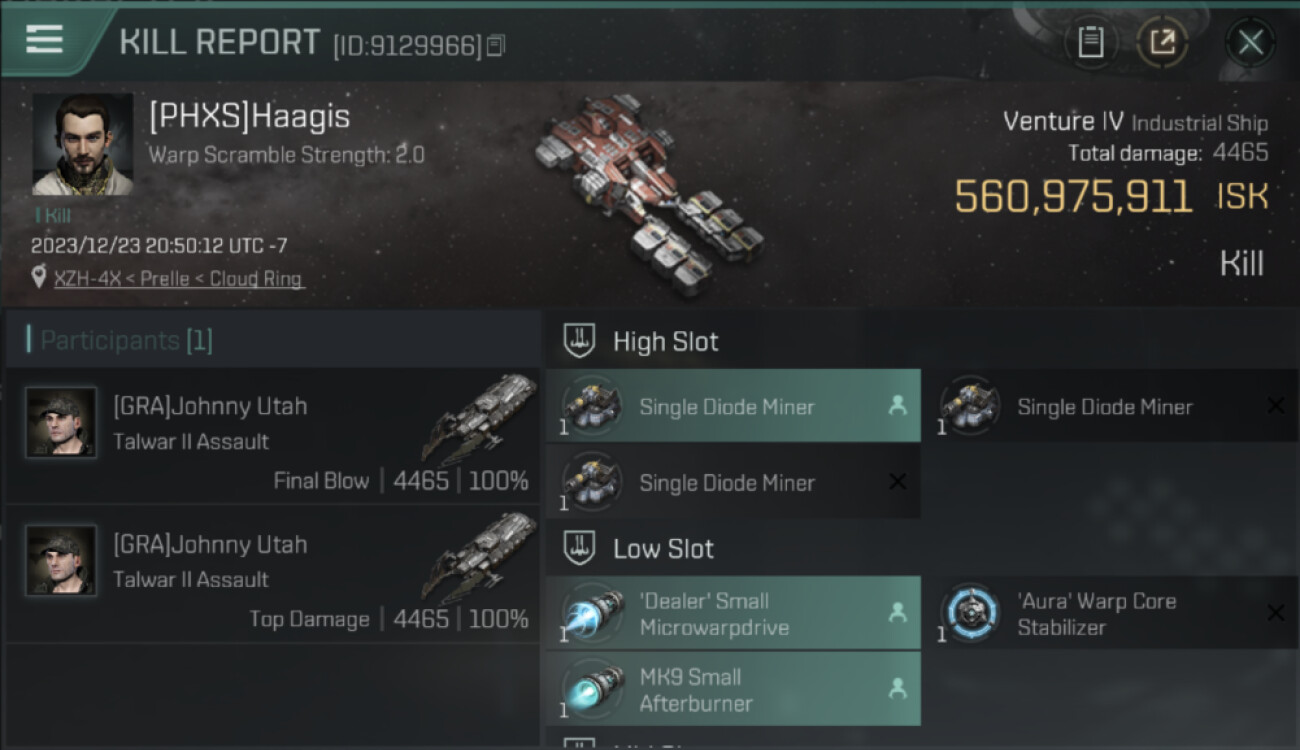1300x750 pixels.
Task: Open Johnny Utah Final Blow portrait
Action: point(61,422)
